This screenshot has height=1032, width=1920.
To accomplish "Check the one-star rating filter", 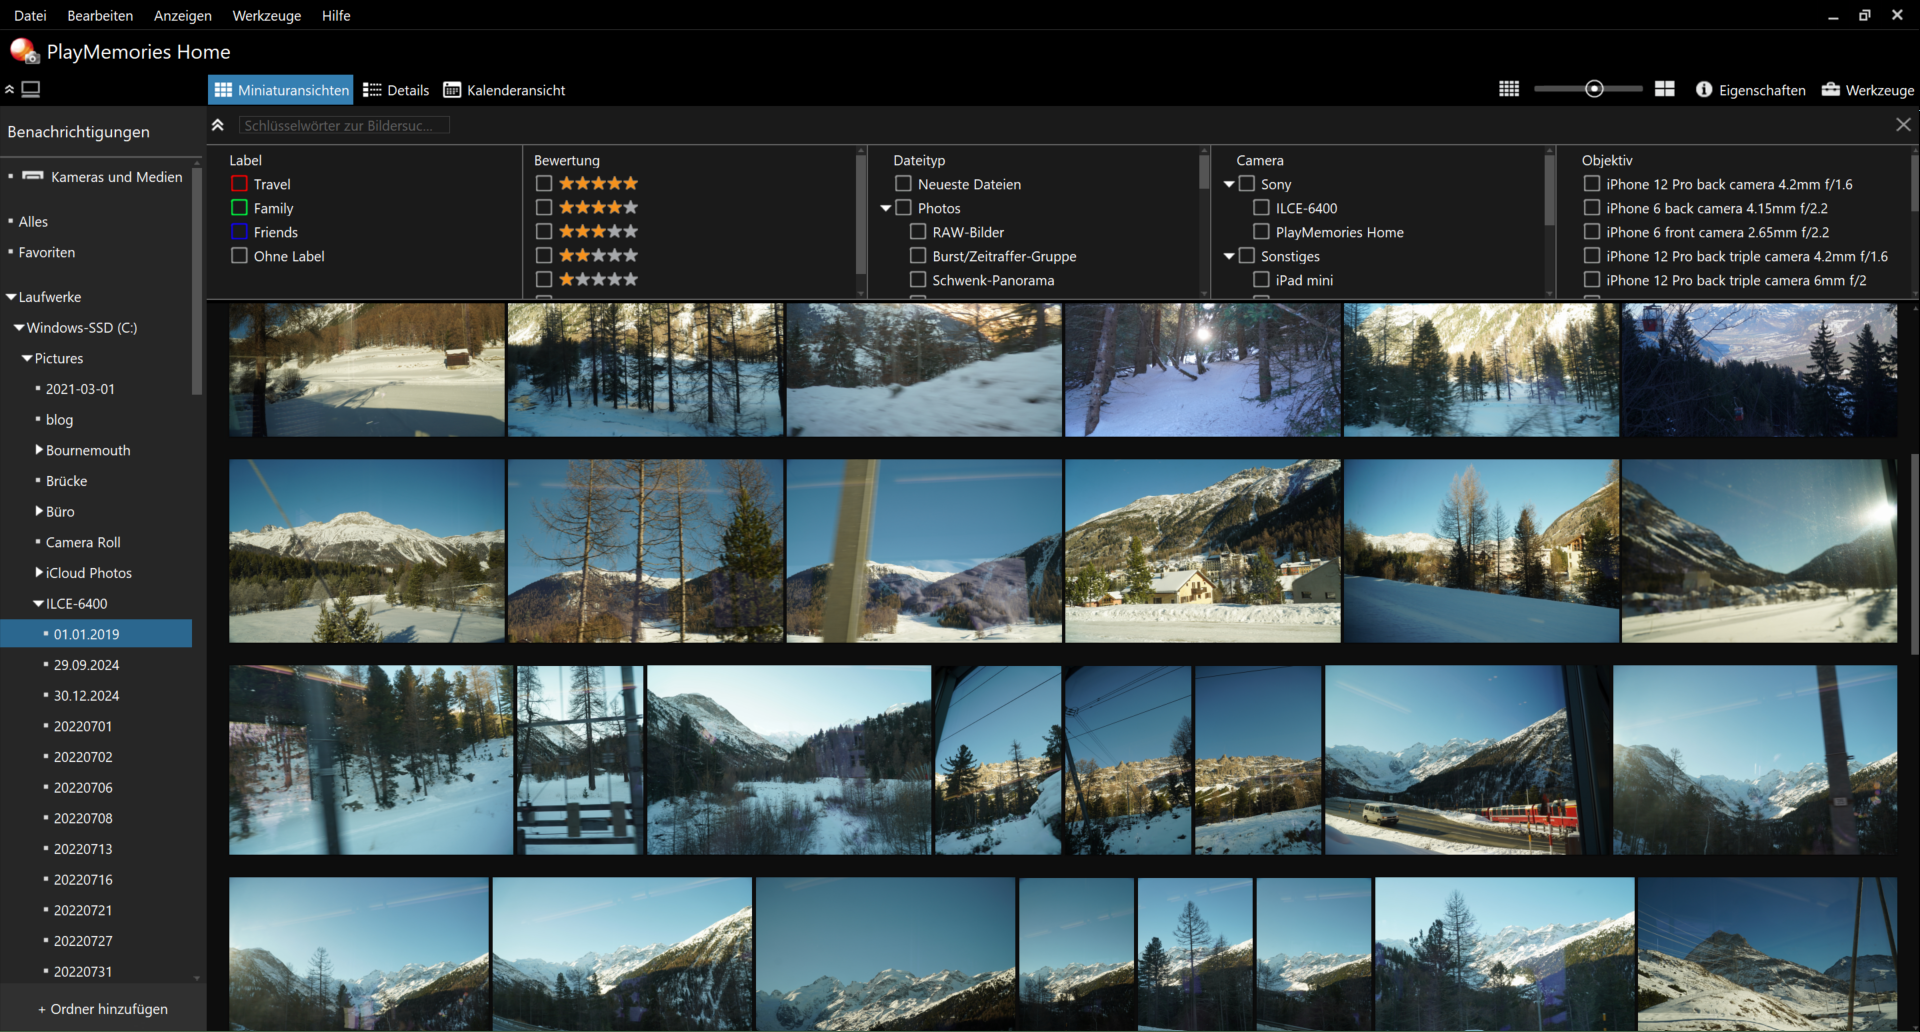I will pos(544,279).
